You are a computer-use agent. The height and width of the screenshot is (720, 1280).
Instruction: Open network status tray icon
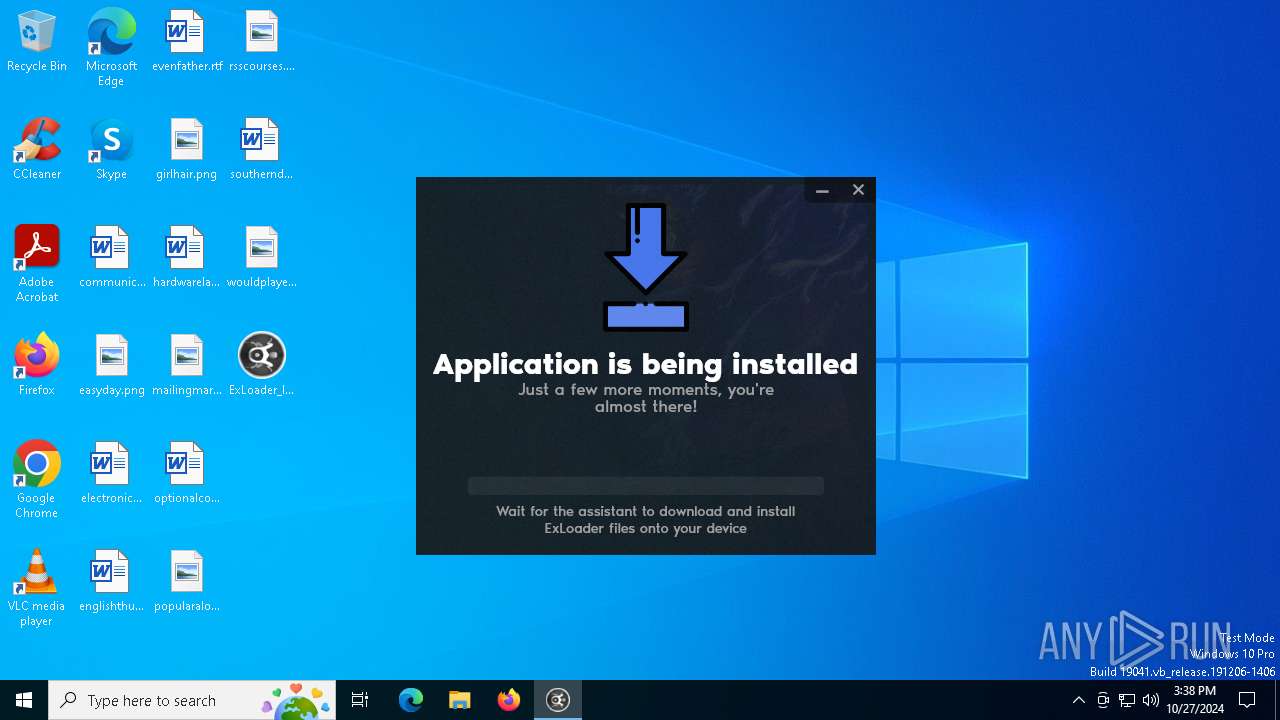[x=1127, y=700]
